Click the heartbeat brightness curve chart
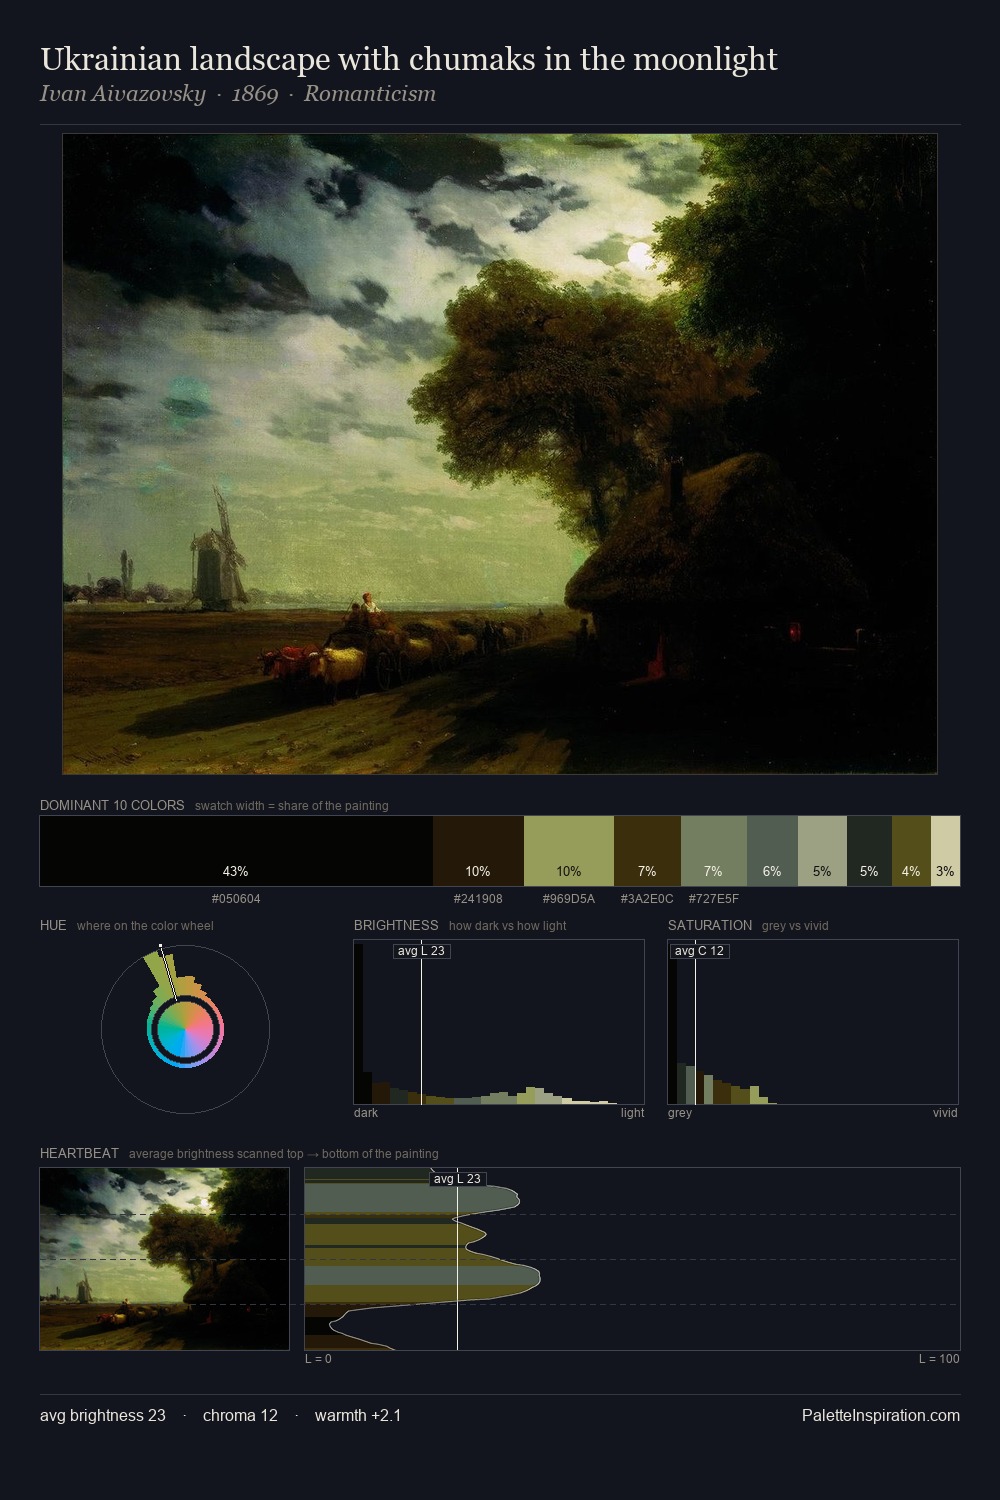The height and width of the screenshot is (1500, 1000). click(632, 1259)
